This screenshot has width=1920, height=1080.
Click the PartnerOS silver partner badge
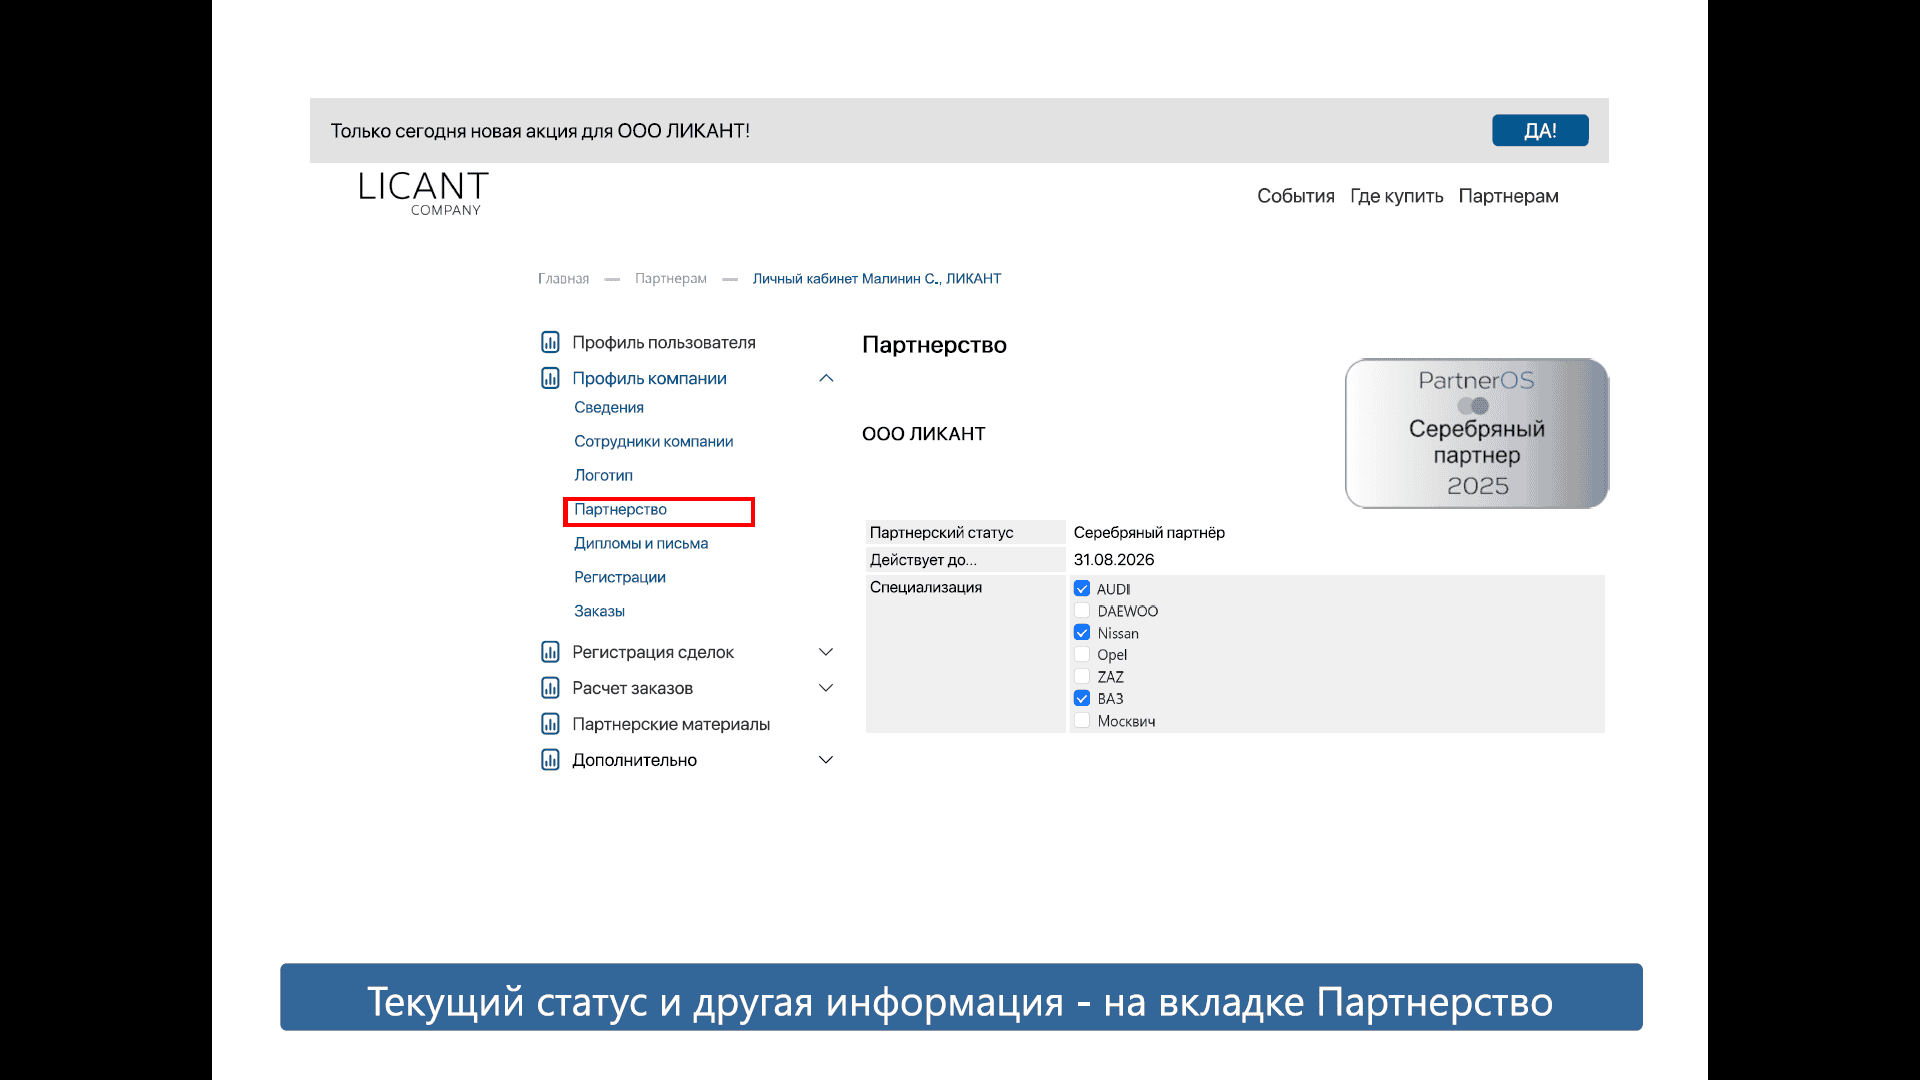[x=1476, y=433]
